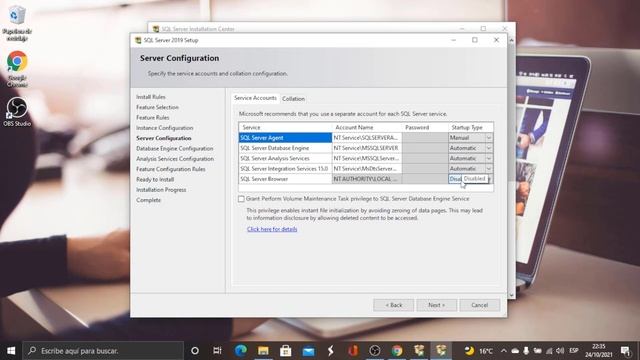The image size is (640, 360).
Task: Click the Feature Selection step
Action: click(157, 107)
